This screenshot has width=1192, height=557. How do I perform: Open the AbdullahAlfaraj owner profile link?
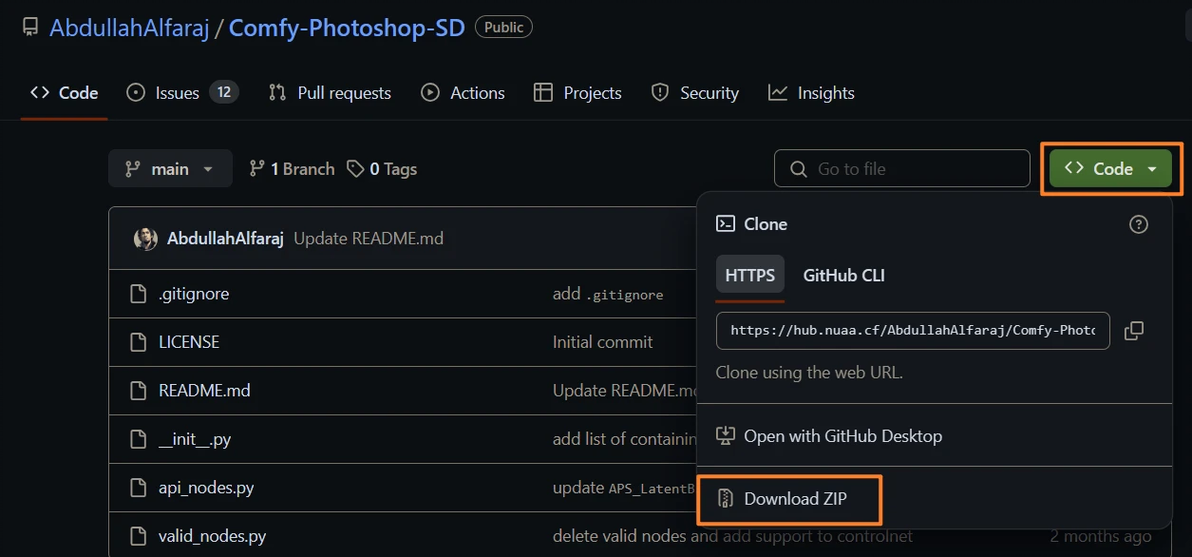click(x=129, y=28)
